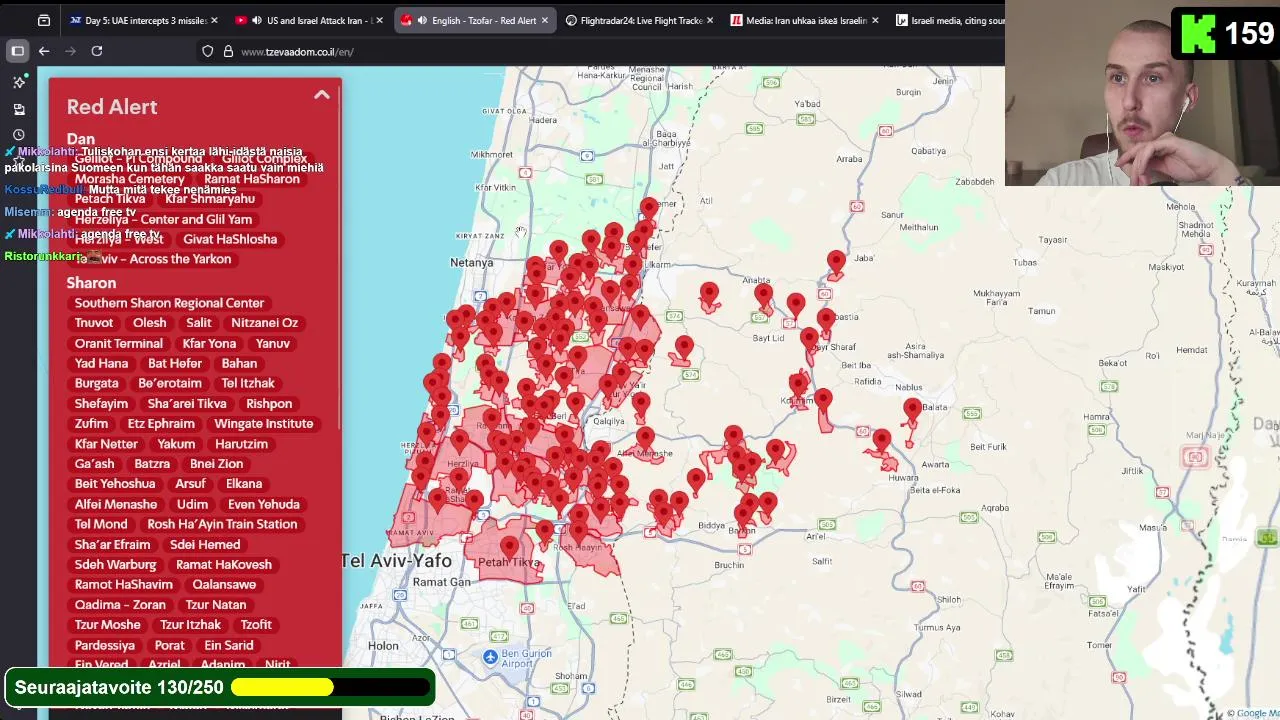Collapse the Red Alert panel chevron
Viewport: 1280px width, 720px height.
(x=321, y=95)
